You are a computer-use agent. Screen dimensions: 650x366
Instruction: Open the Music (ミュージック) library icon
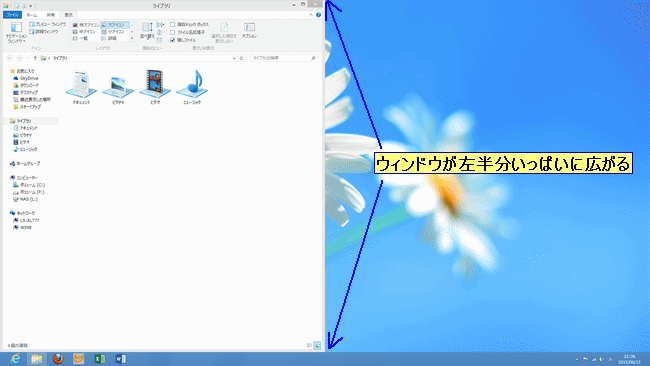(192, 87)
